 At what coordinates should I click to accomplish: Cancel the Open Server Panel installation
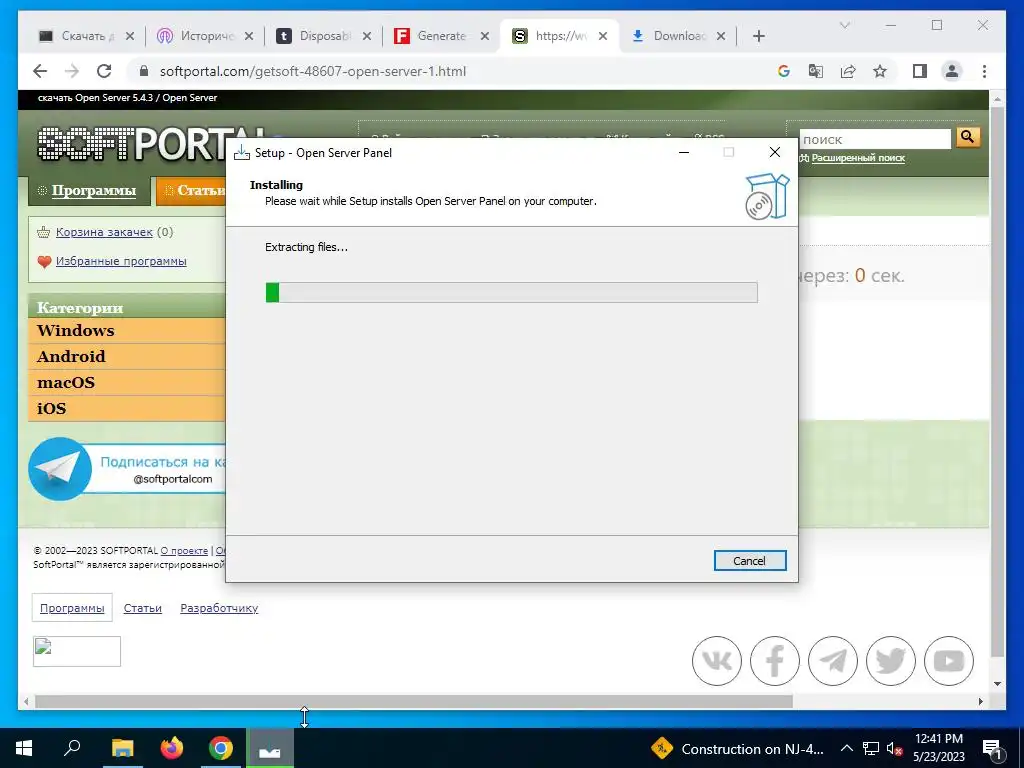pos(750,560)
